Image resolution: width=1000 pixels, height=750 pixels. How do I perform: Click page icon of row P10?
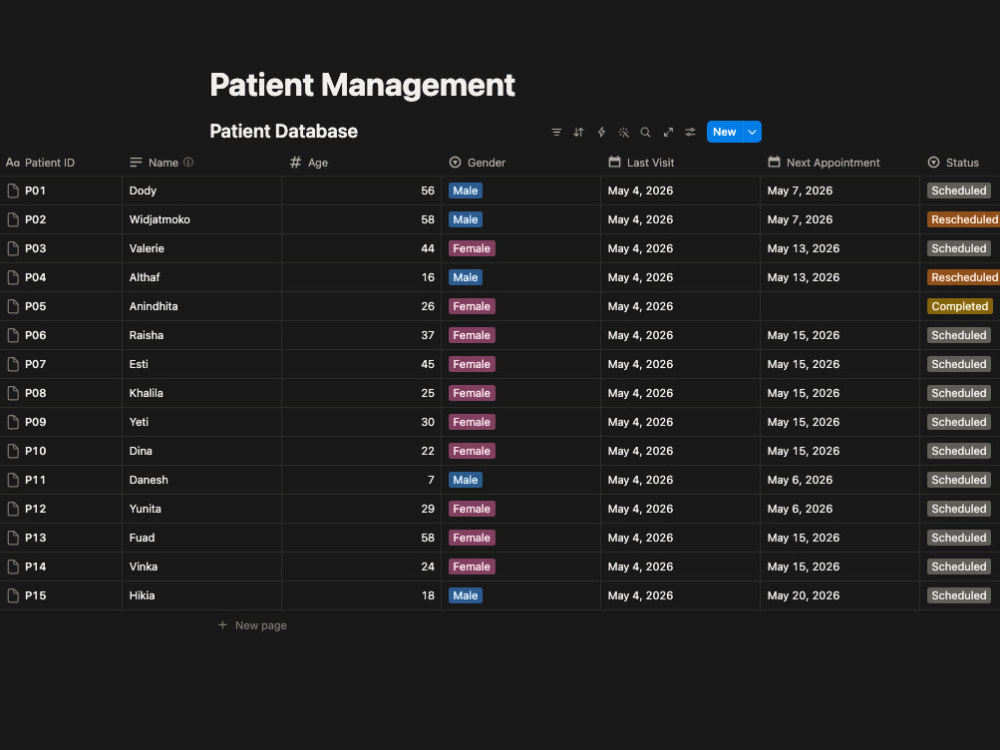13,451
